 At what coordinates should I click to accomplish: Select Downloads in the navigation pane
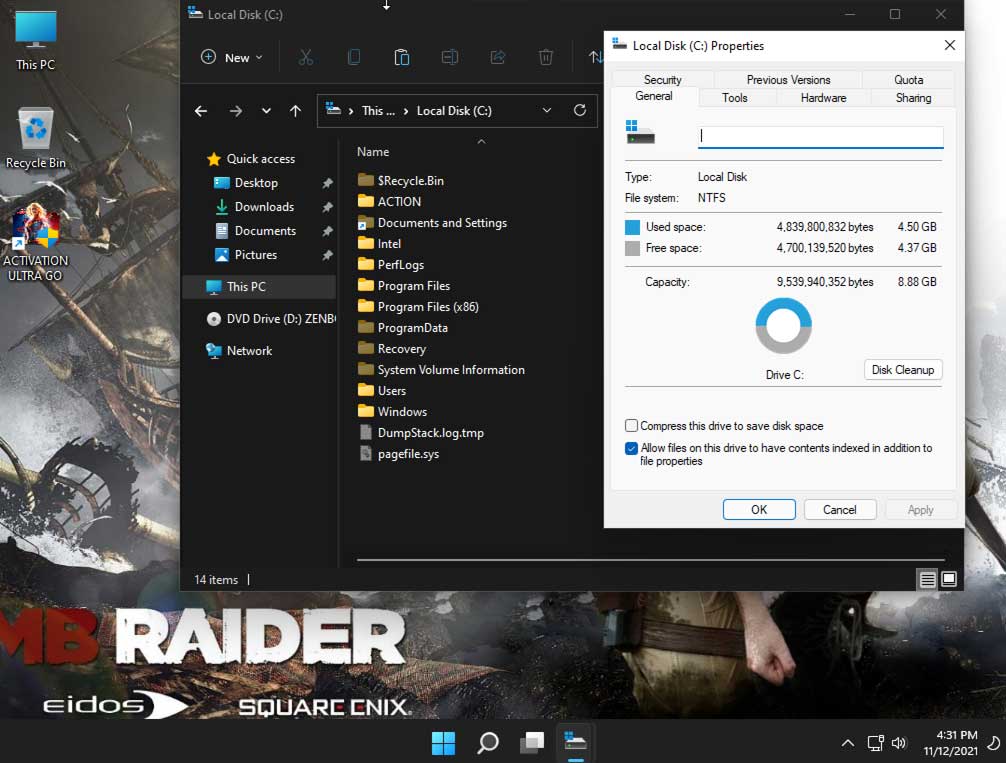[x=264, y=207]
